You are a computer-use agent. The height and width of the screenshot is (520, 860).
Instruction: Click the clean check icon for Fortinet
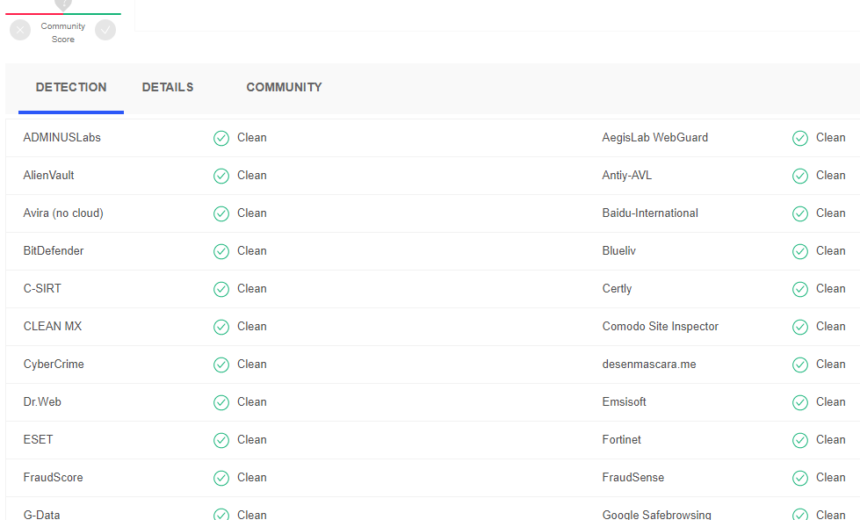[800, 440]
